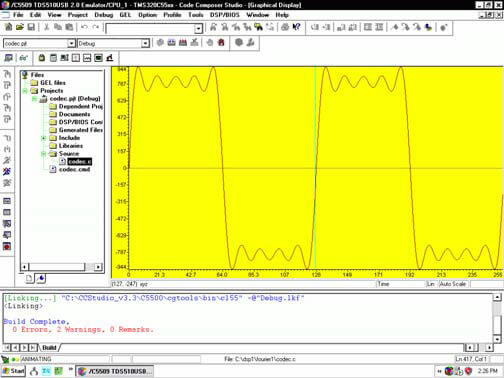Select the Build output tab

click(x=49, y=348)
